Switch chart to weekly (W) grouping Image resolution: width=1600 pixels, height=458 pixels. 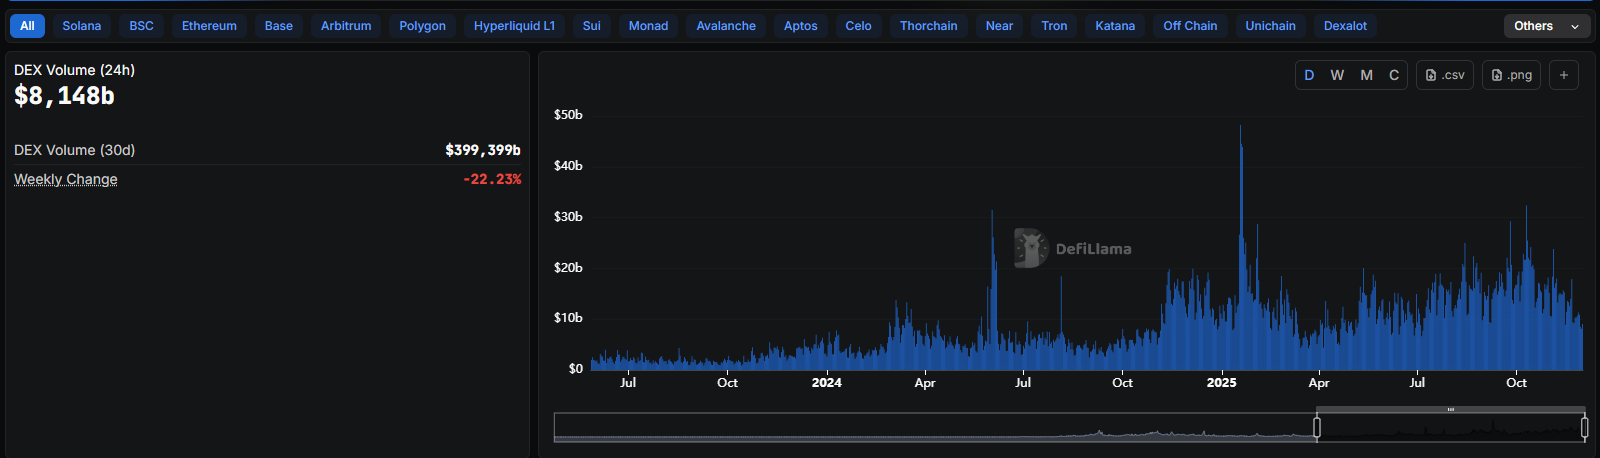tap(1337, 75)
